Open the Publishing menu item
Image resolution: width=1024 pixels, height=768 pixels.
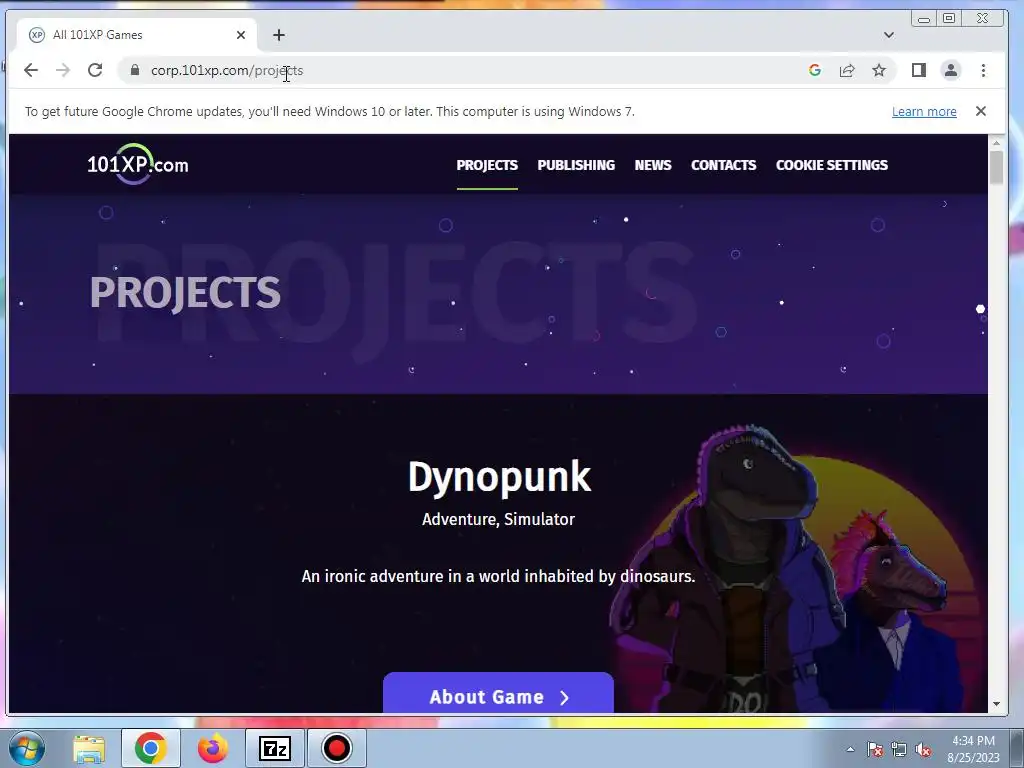tap(576, 165)
